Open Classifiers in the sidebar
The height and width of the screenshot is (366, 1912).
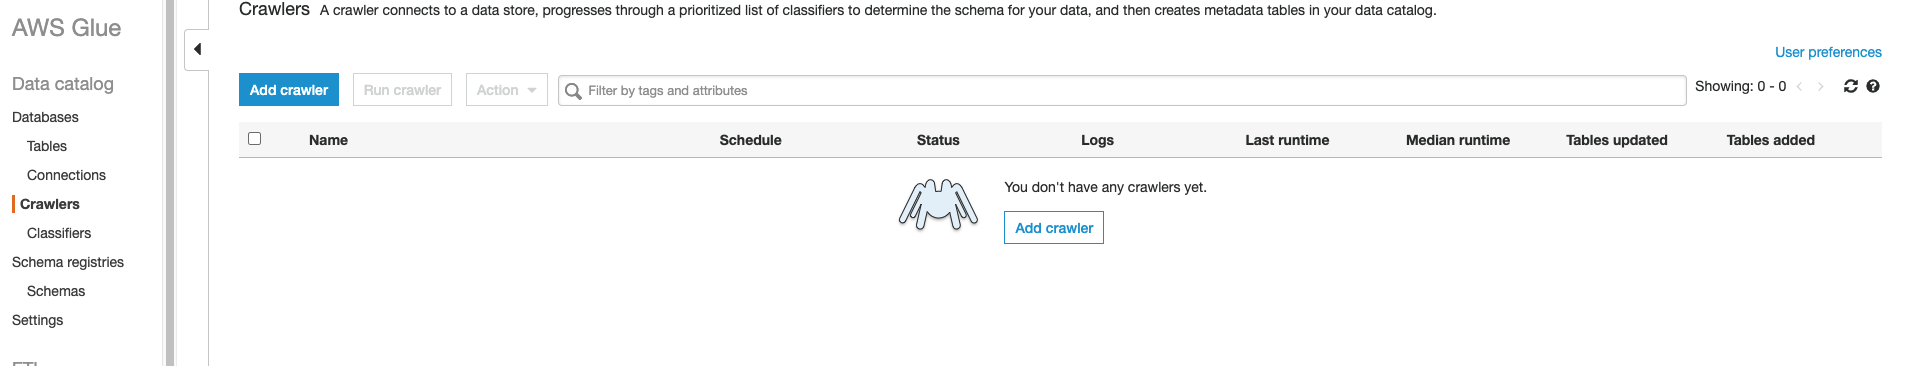(x=59, y=233)
